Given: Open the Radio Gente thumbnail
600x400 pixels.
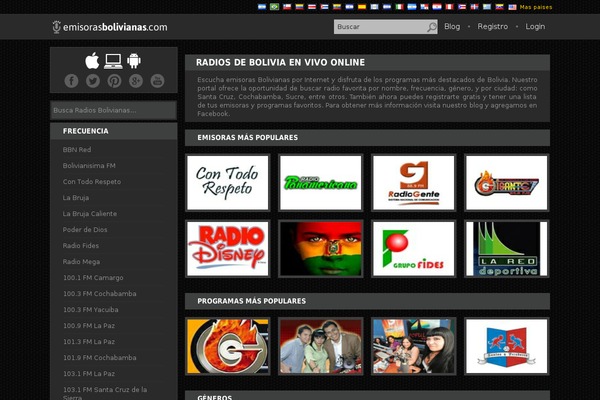Looking at the screenshot, I should [414, 183].
